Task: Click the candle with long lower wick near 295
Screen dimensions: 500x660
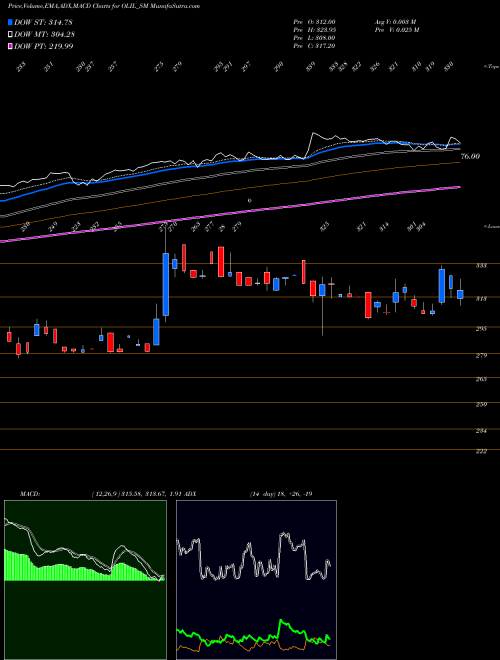Action: [322, 306]
